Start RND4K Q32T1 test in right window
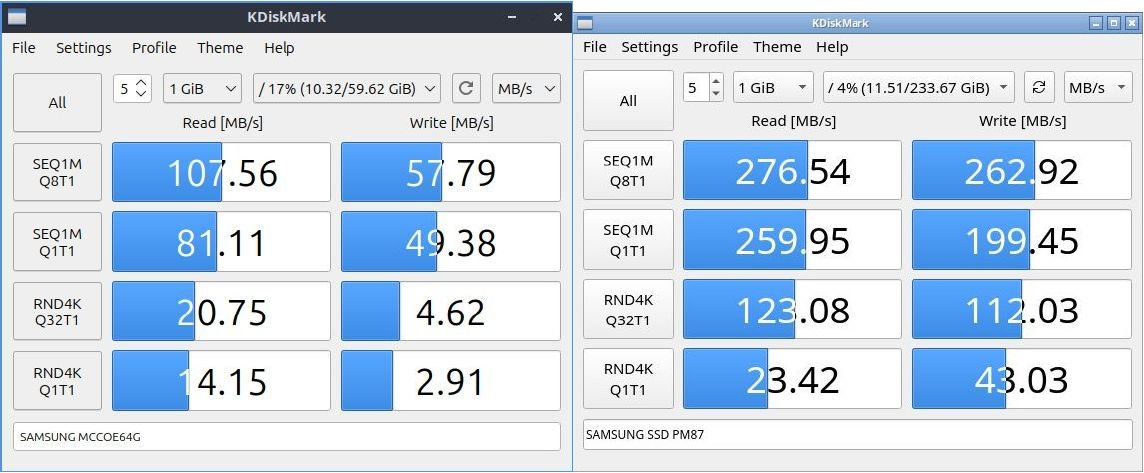 click(628, 309)
